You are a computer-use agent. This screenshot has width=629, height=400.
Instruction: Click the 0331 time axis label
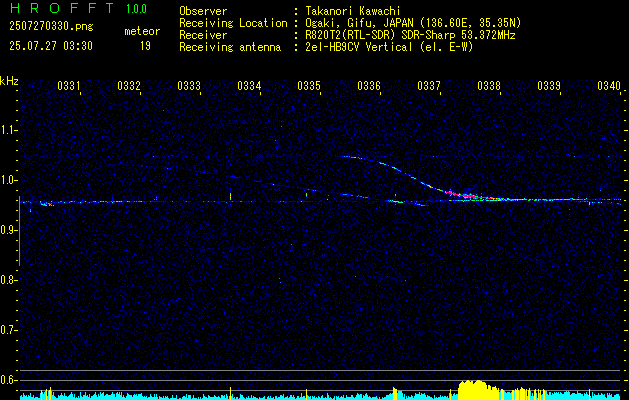point(69,85)
